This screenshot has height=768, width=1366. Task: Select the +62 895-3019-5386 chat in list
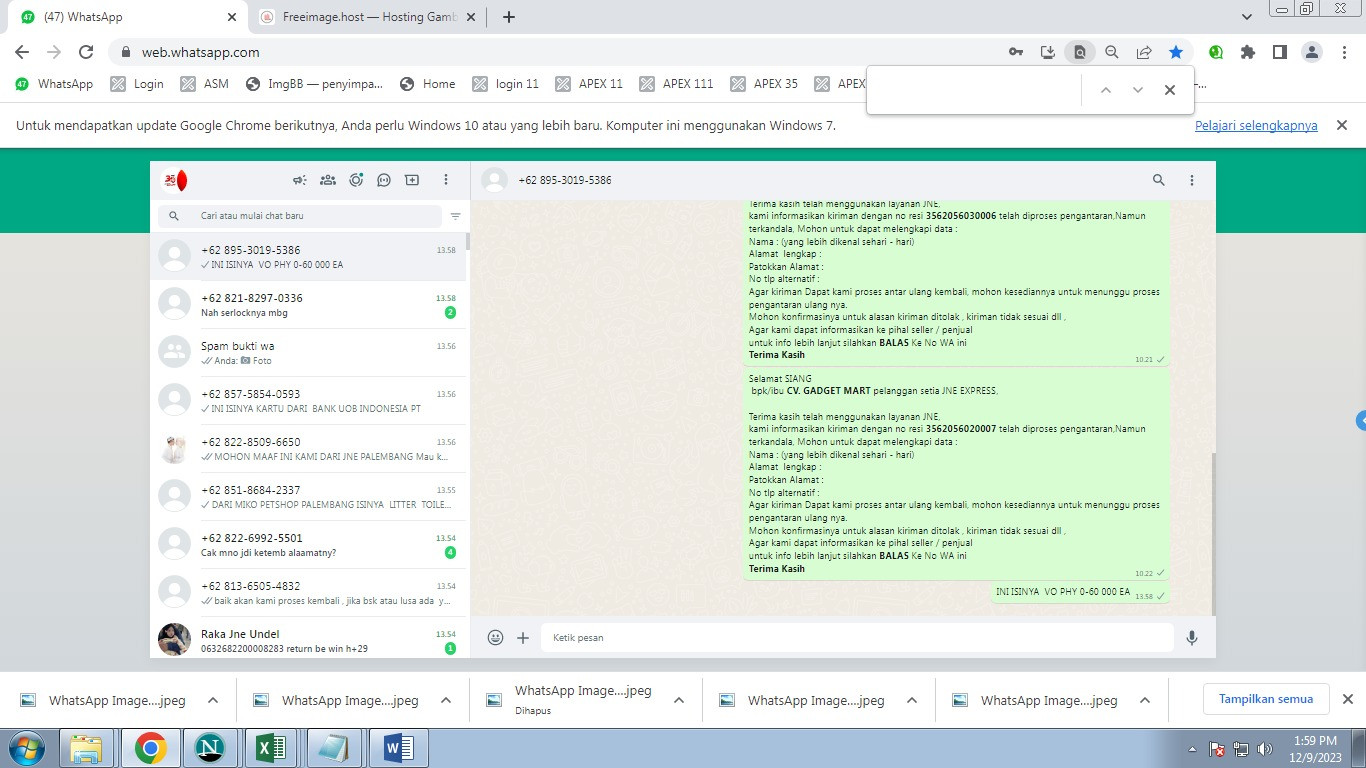pyautogui.click(x=308, y=257)
